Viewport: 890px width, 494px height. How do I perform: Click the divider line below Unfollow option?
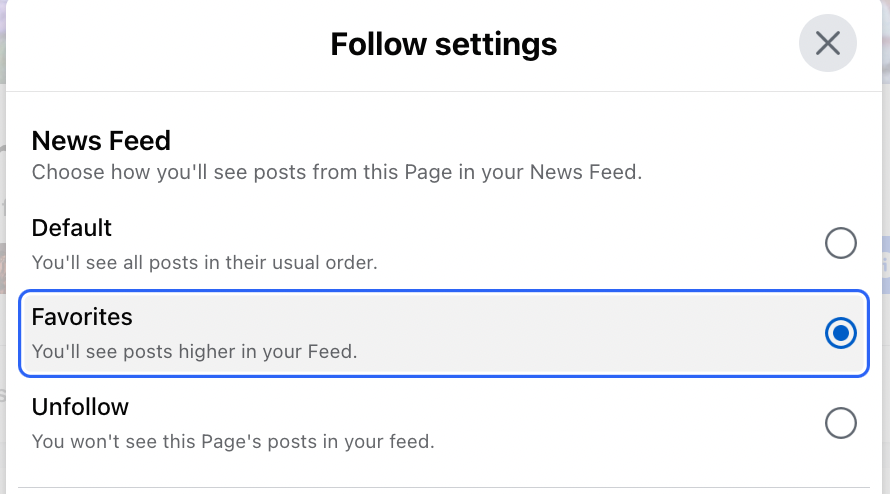(444, 487)
